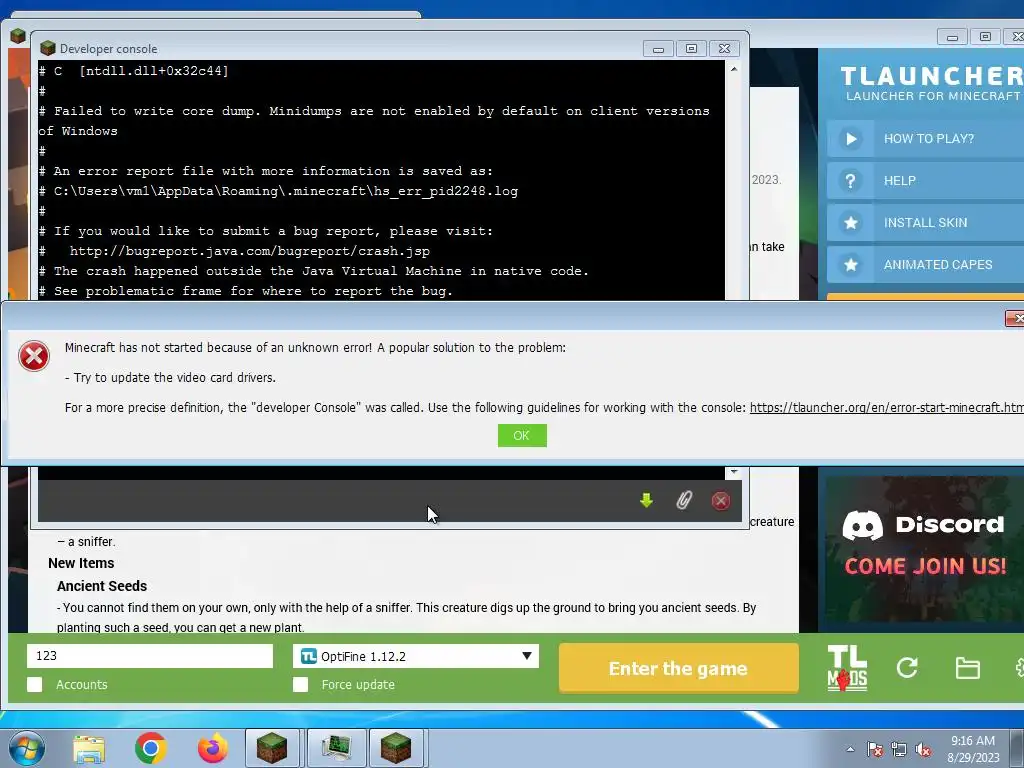Screen dimensions: 1024x768
Task: Click the New Items heading
Action: coord(81,563)
